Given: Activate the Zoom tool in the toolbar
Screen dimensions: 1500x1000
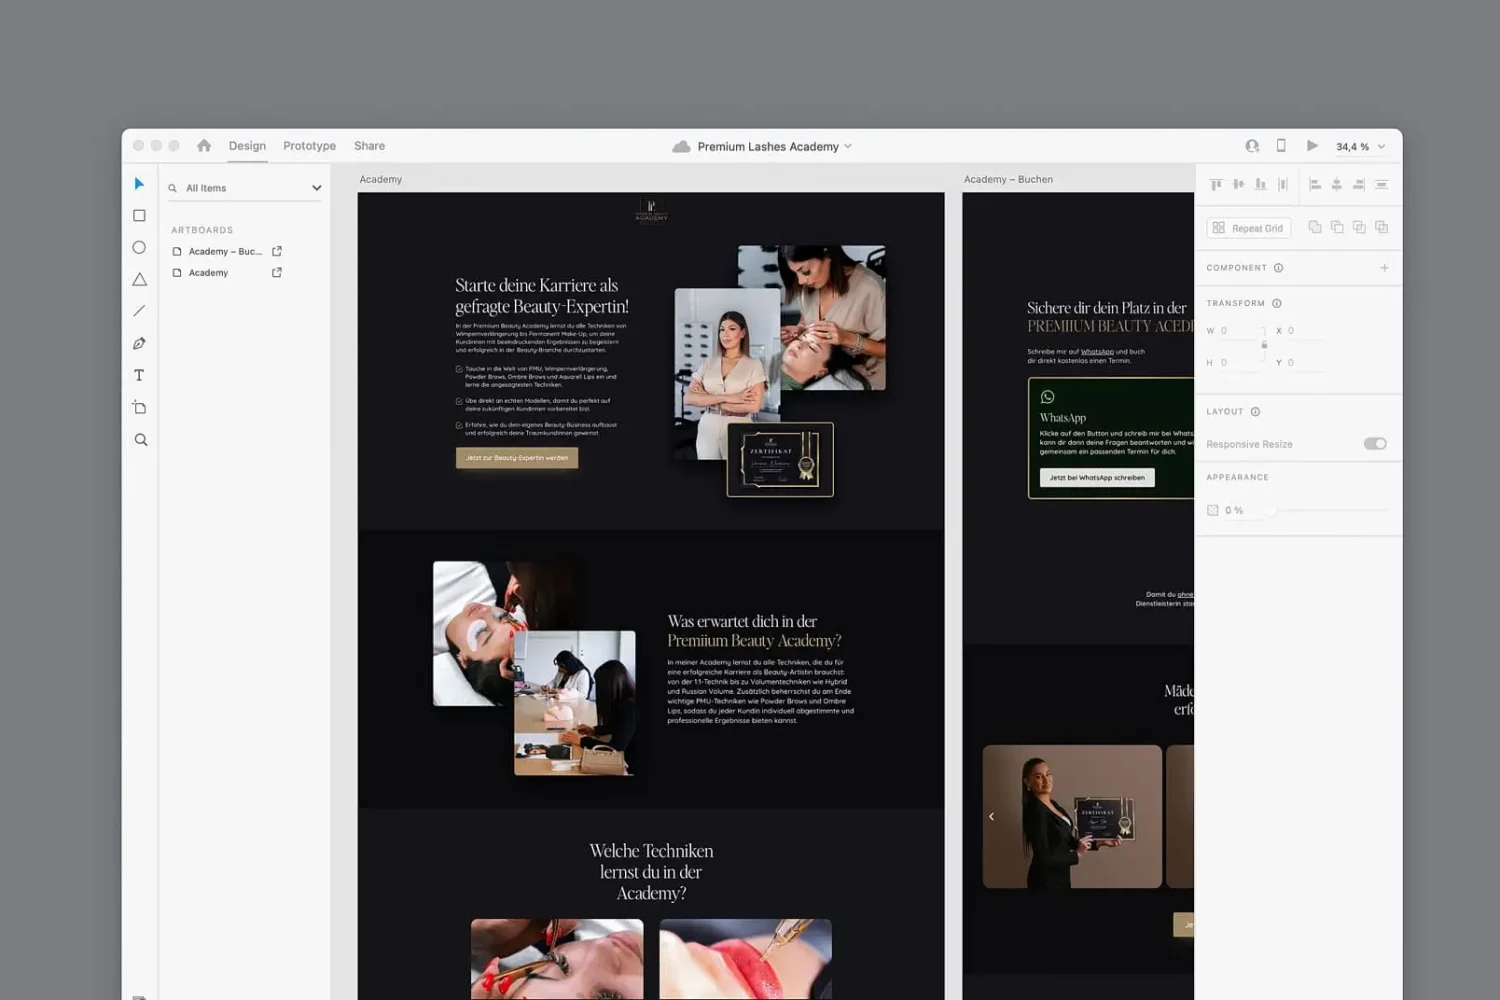Looking at the screenshot, I should coord(139,439).
